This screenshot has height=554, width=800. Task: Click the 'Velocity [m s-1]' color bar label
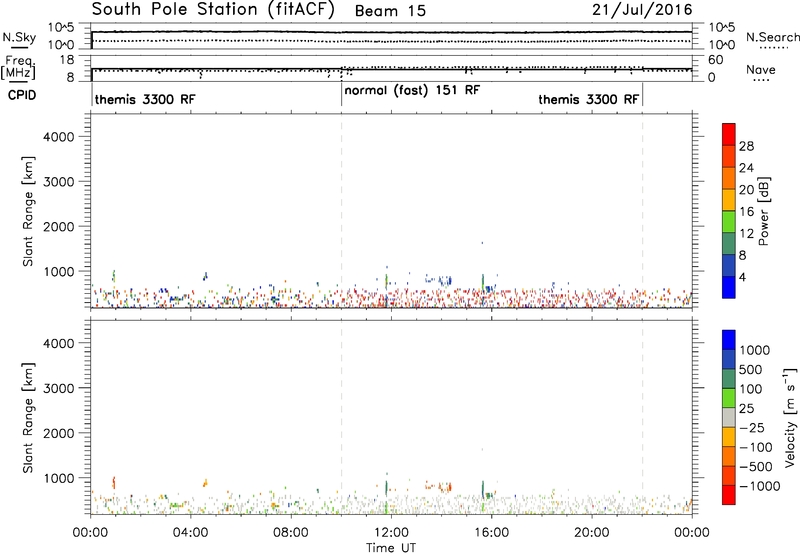coord(790,417)
